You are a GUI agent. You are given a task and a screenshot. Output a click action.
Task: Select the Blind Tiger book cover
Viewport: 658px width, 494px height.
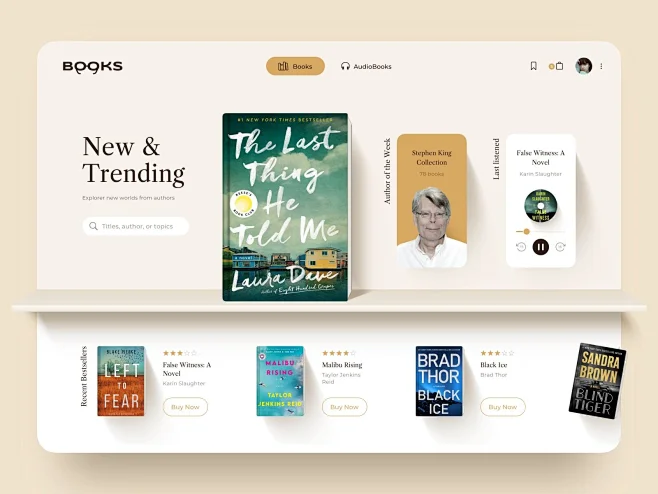click(x=597, y=381)
